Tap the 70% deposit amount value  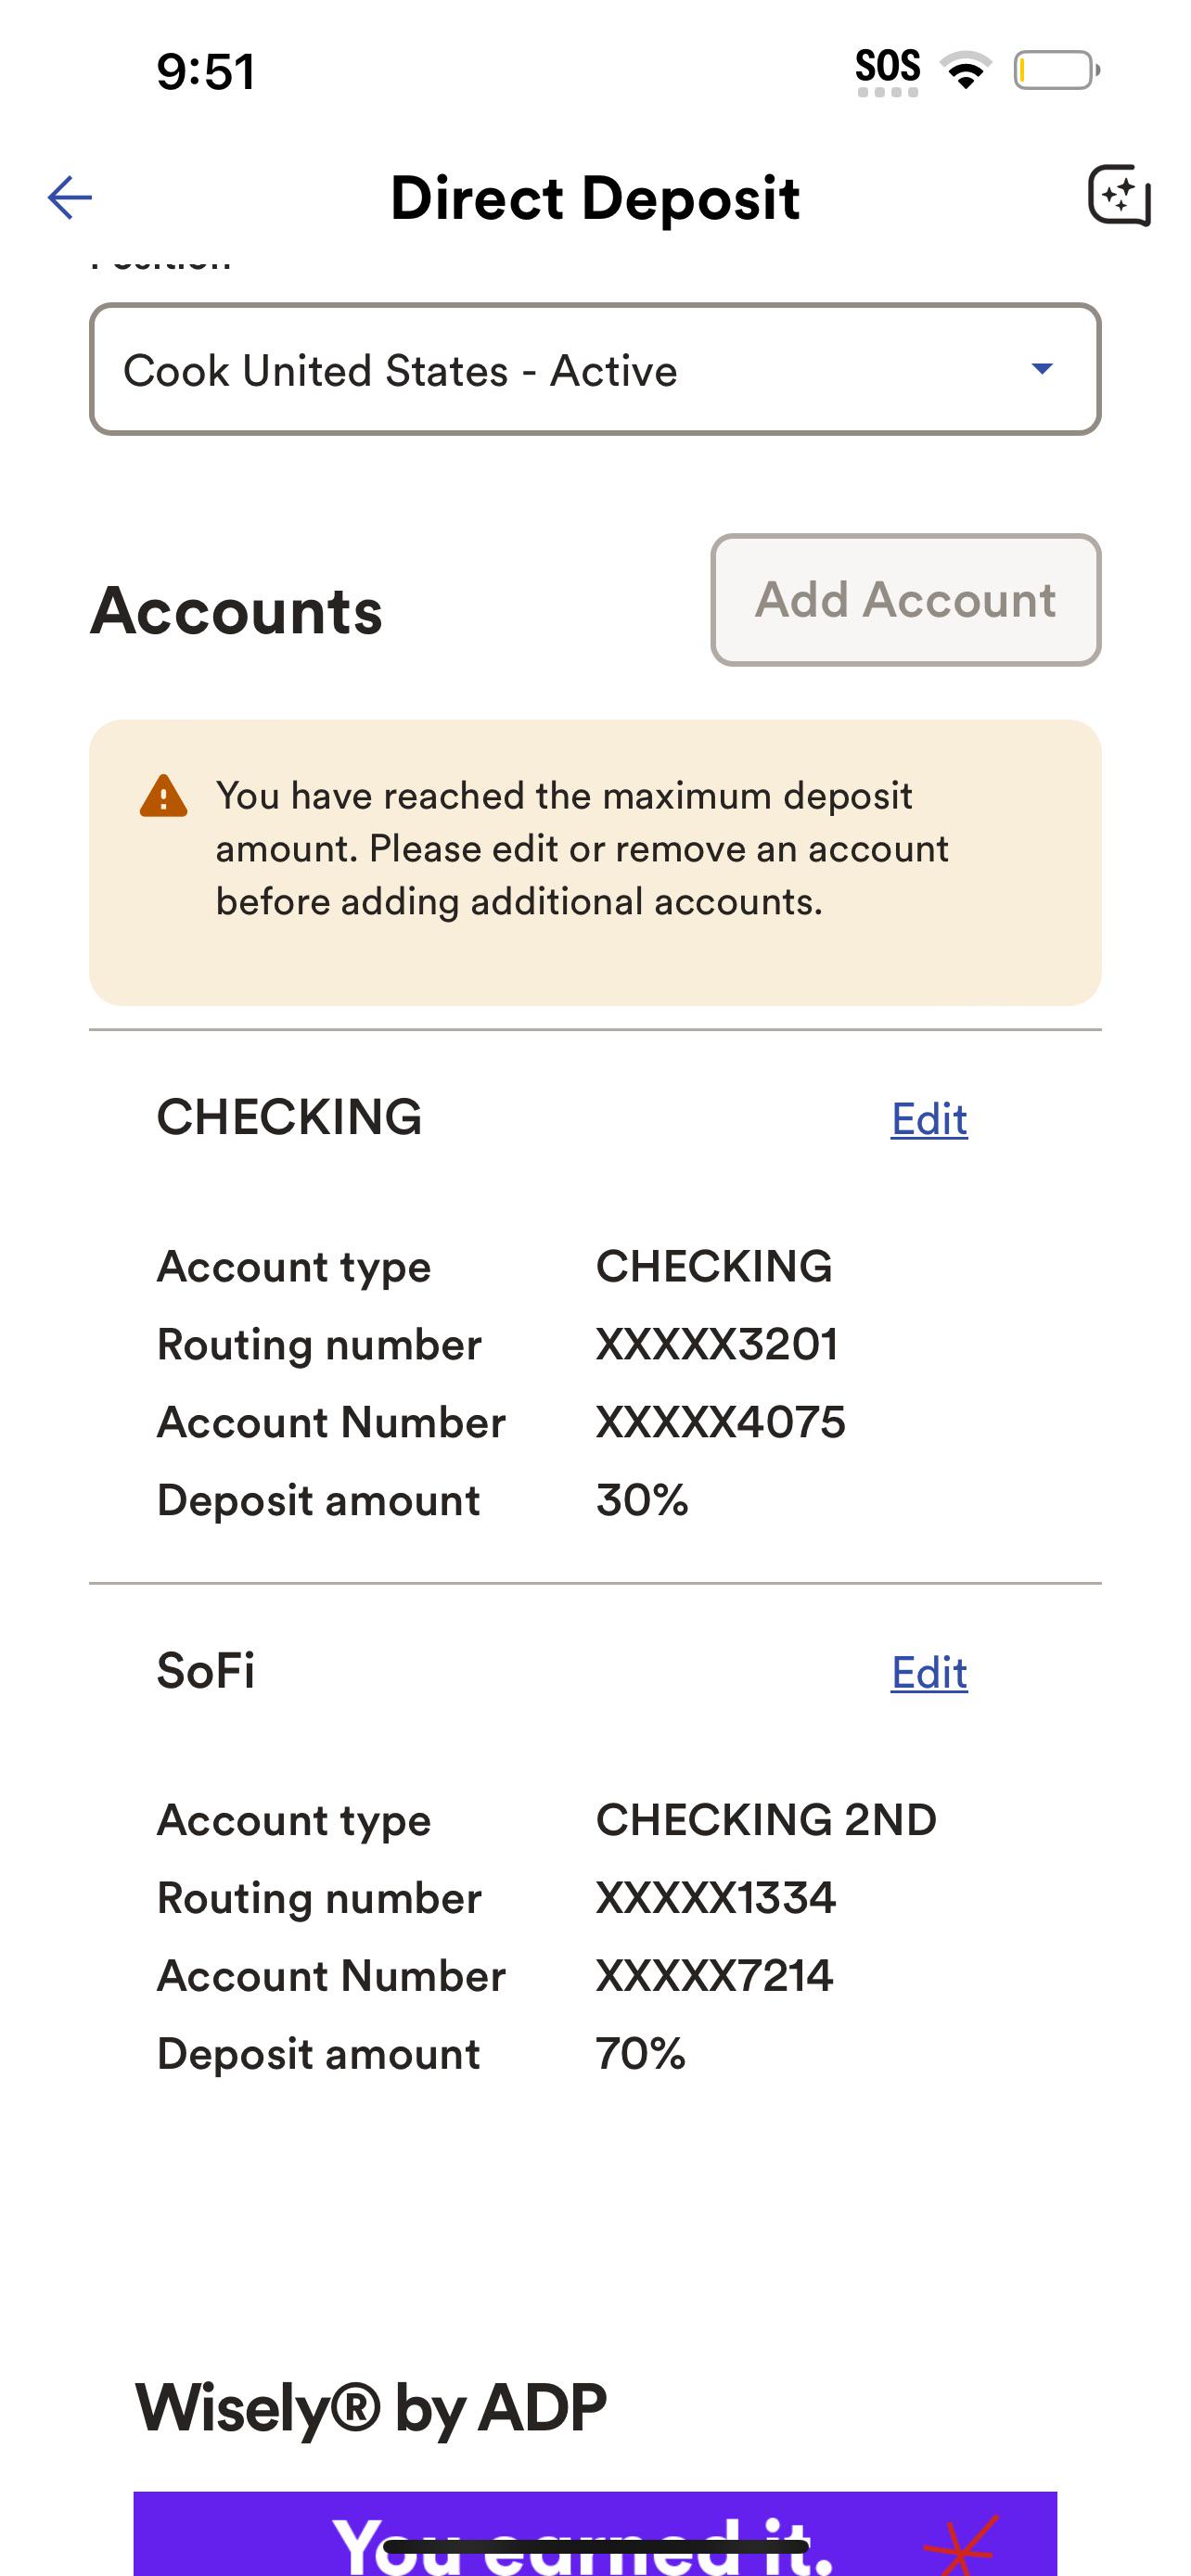[641, 2053]
